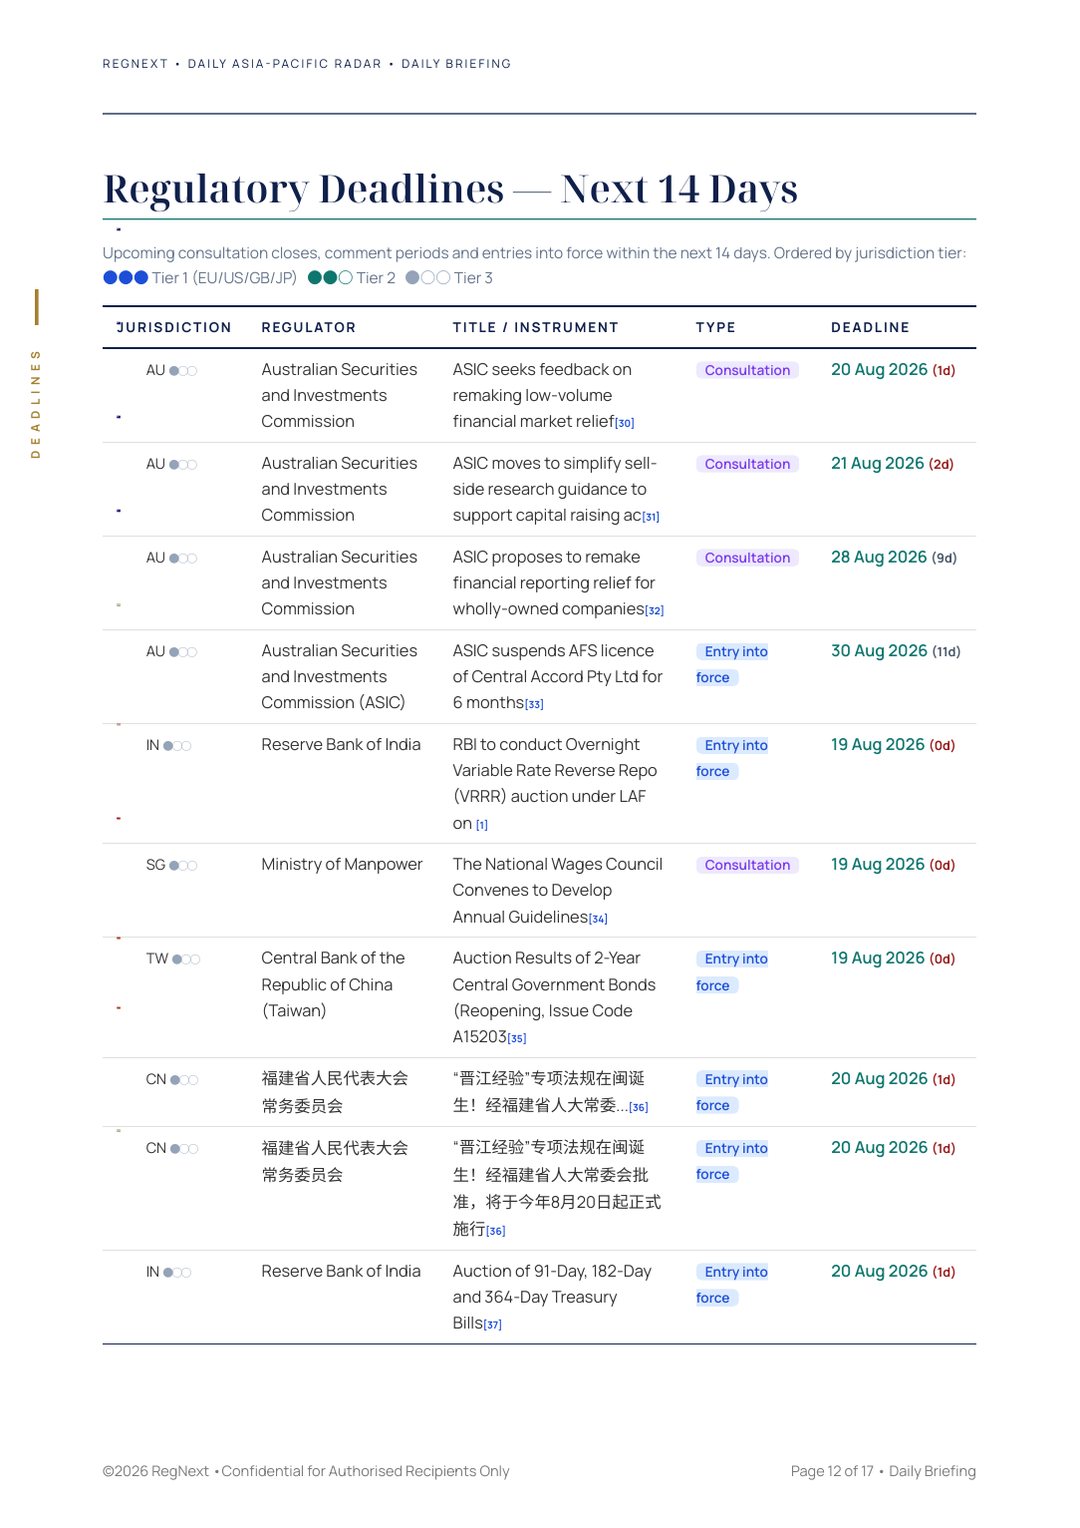
Task: Click Central Bank of the Republic of China (Taiwan)
Action: (333, 985)
